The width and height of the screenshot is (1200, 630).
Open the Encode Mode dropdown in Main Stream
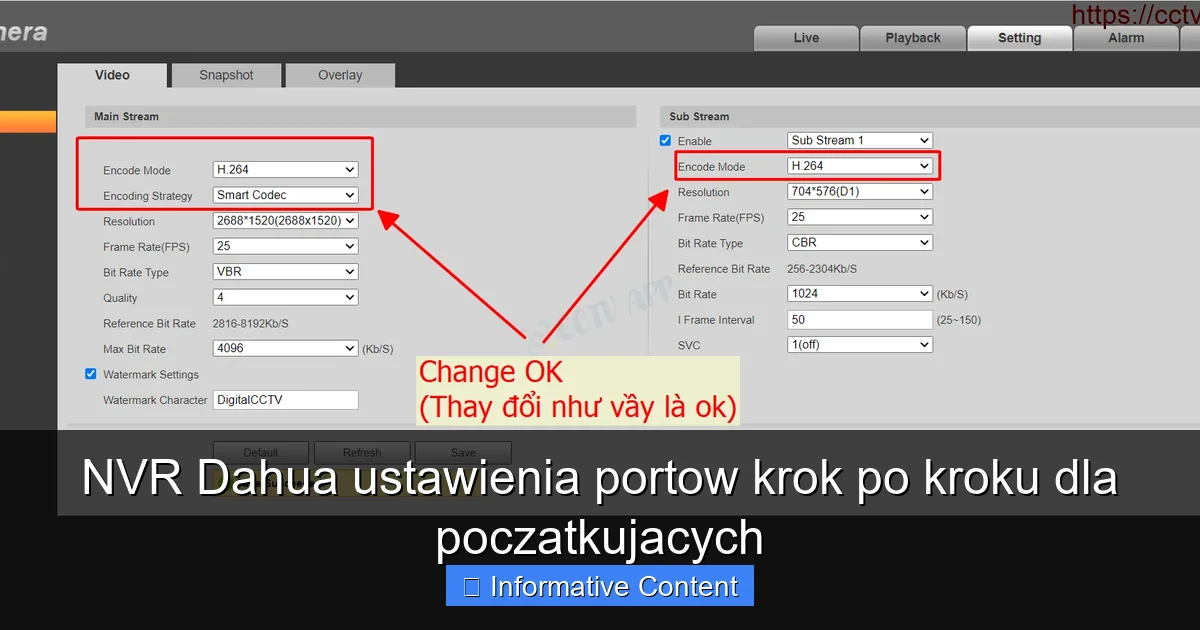click(x=285, y=170)
